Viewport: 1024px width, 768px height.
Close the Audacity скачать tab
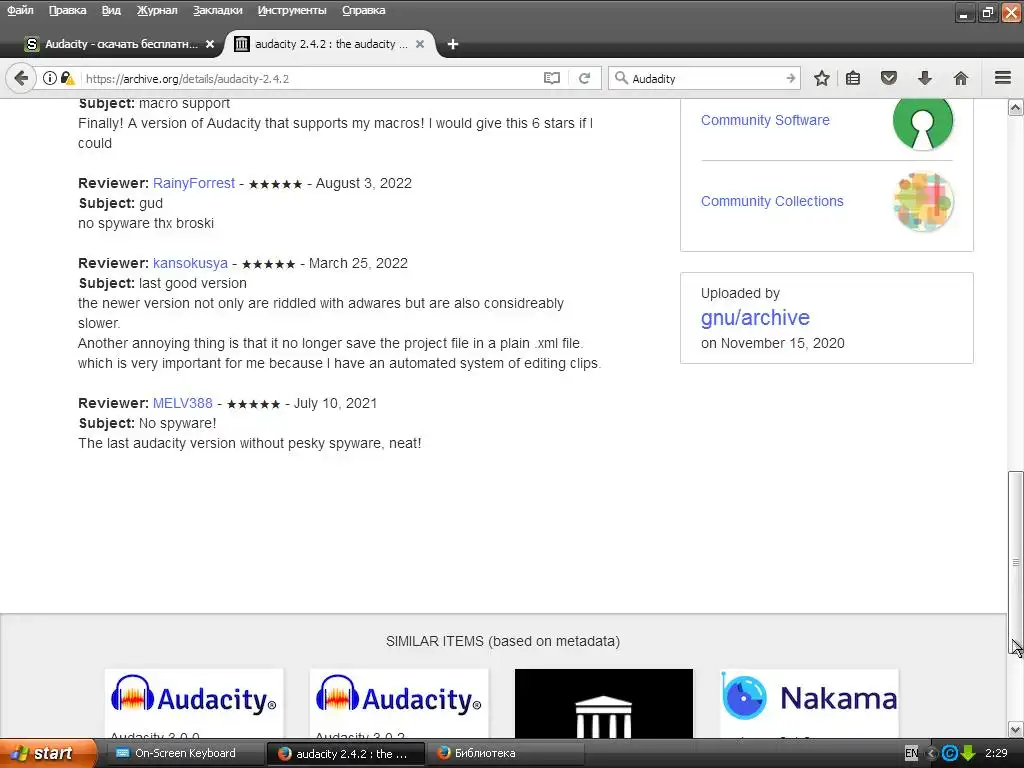coord(210,44)
